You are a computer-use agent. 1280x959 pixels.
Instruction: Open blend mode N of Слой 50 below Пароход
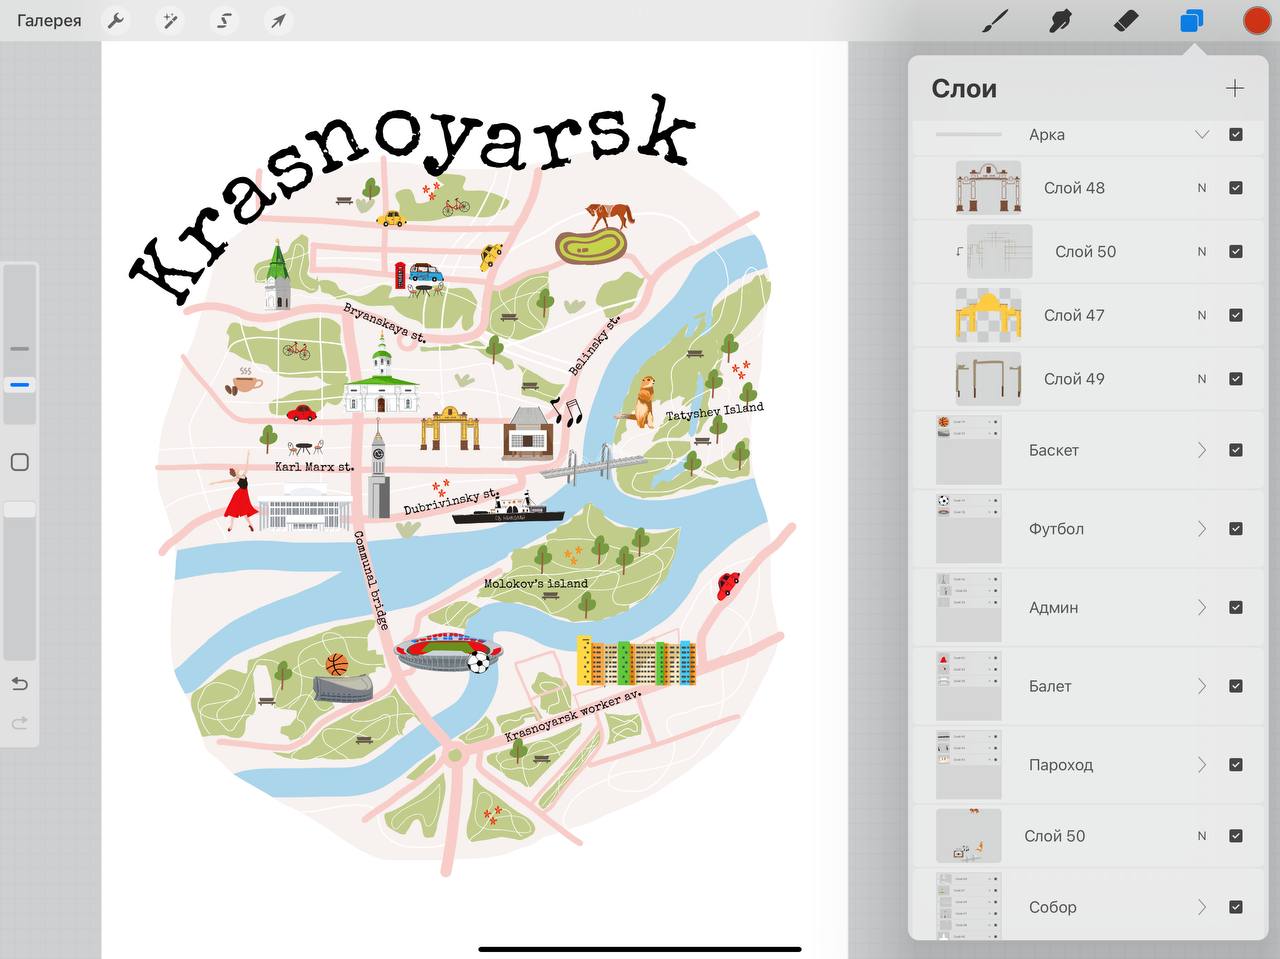(x=1202, y=836)
